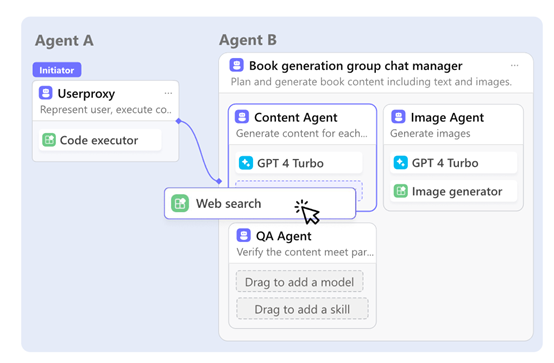
Task: Click the Agent B heading
Action: (248, 40)
